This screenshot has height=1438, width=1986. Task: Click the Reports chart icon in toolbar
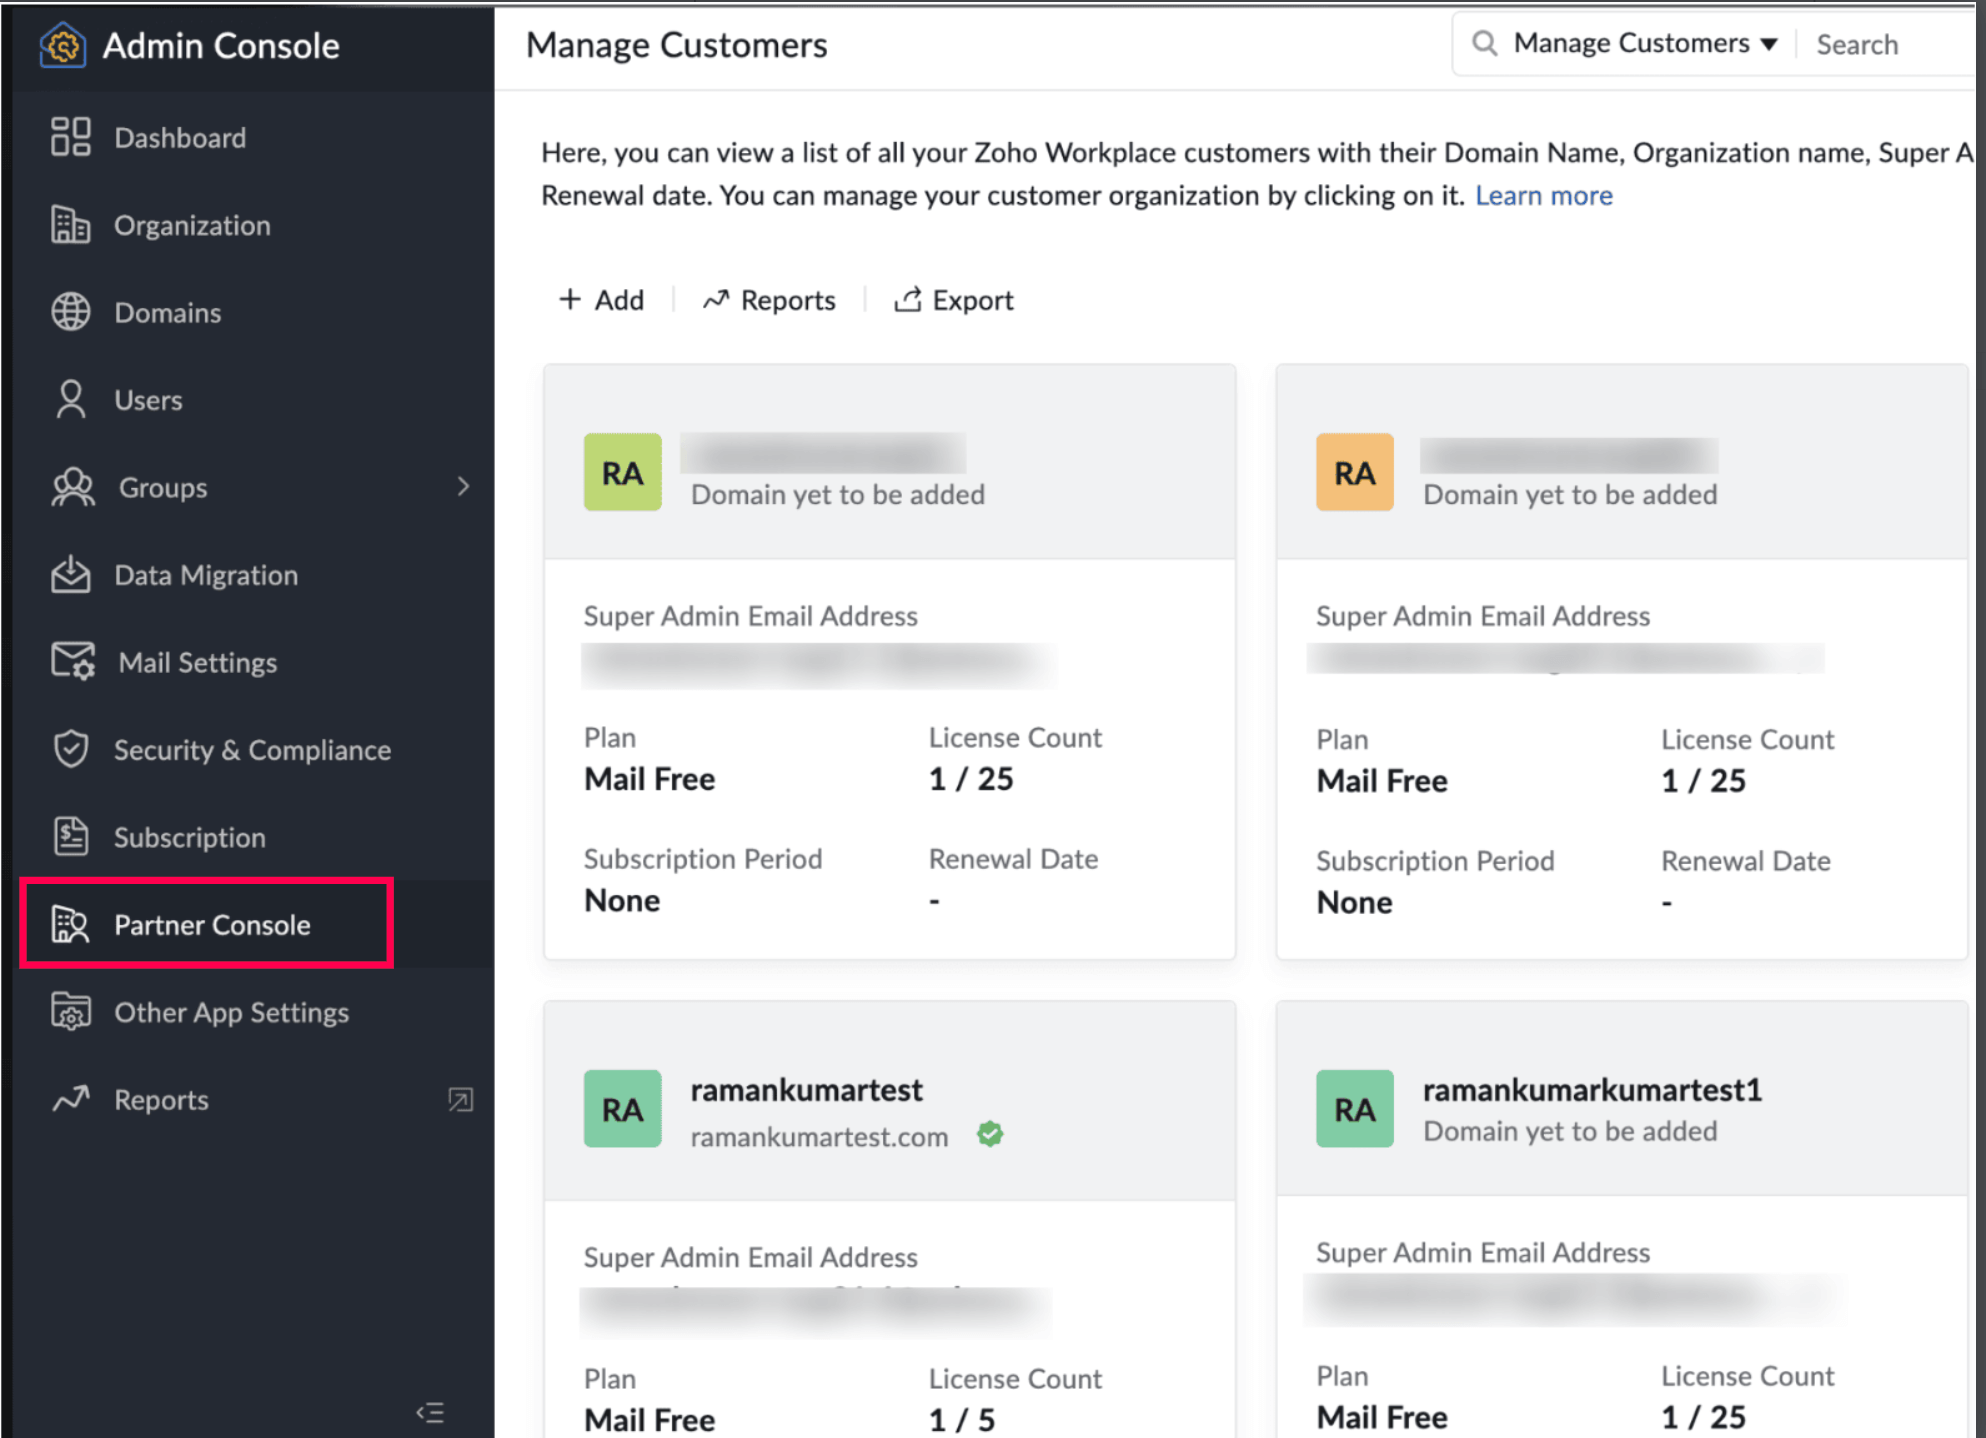coord(716,299)
